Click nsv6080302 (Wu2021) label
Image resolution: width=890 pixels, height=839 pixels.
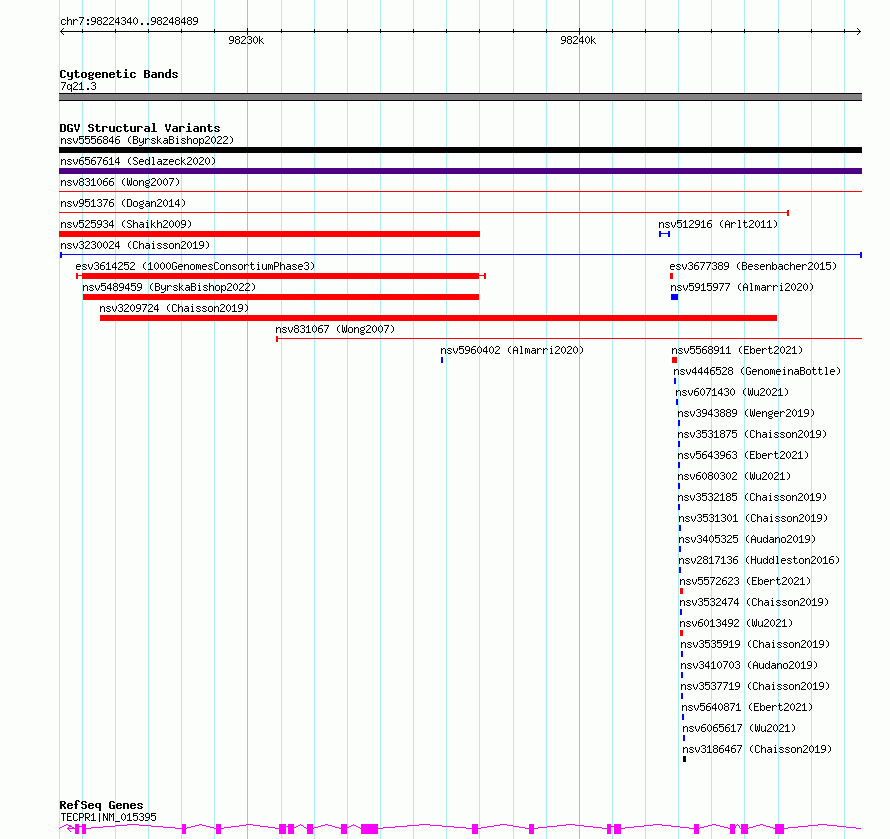[734, 476]
